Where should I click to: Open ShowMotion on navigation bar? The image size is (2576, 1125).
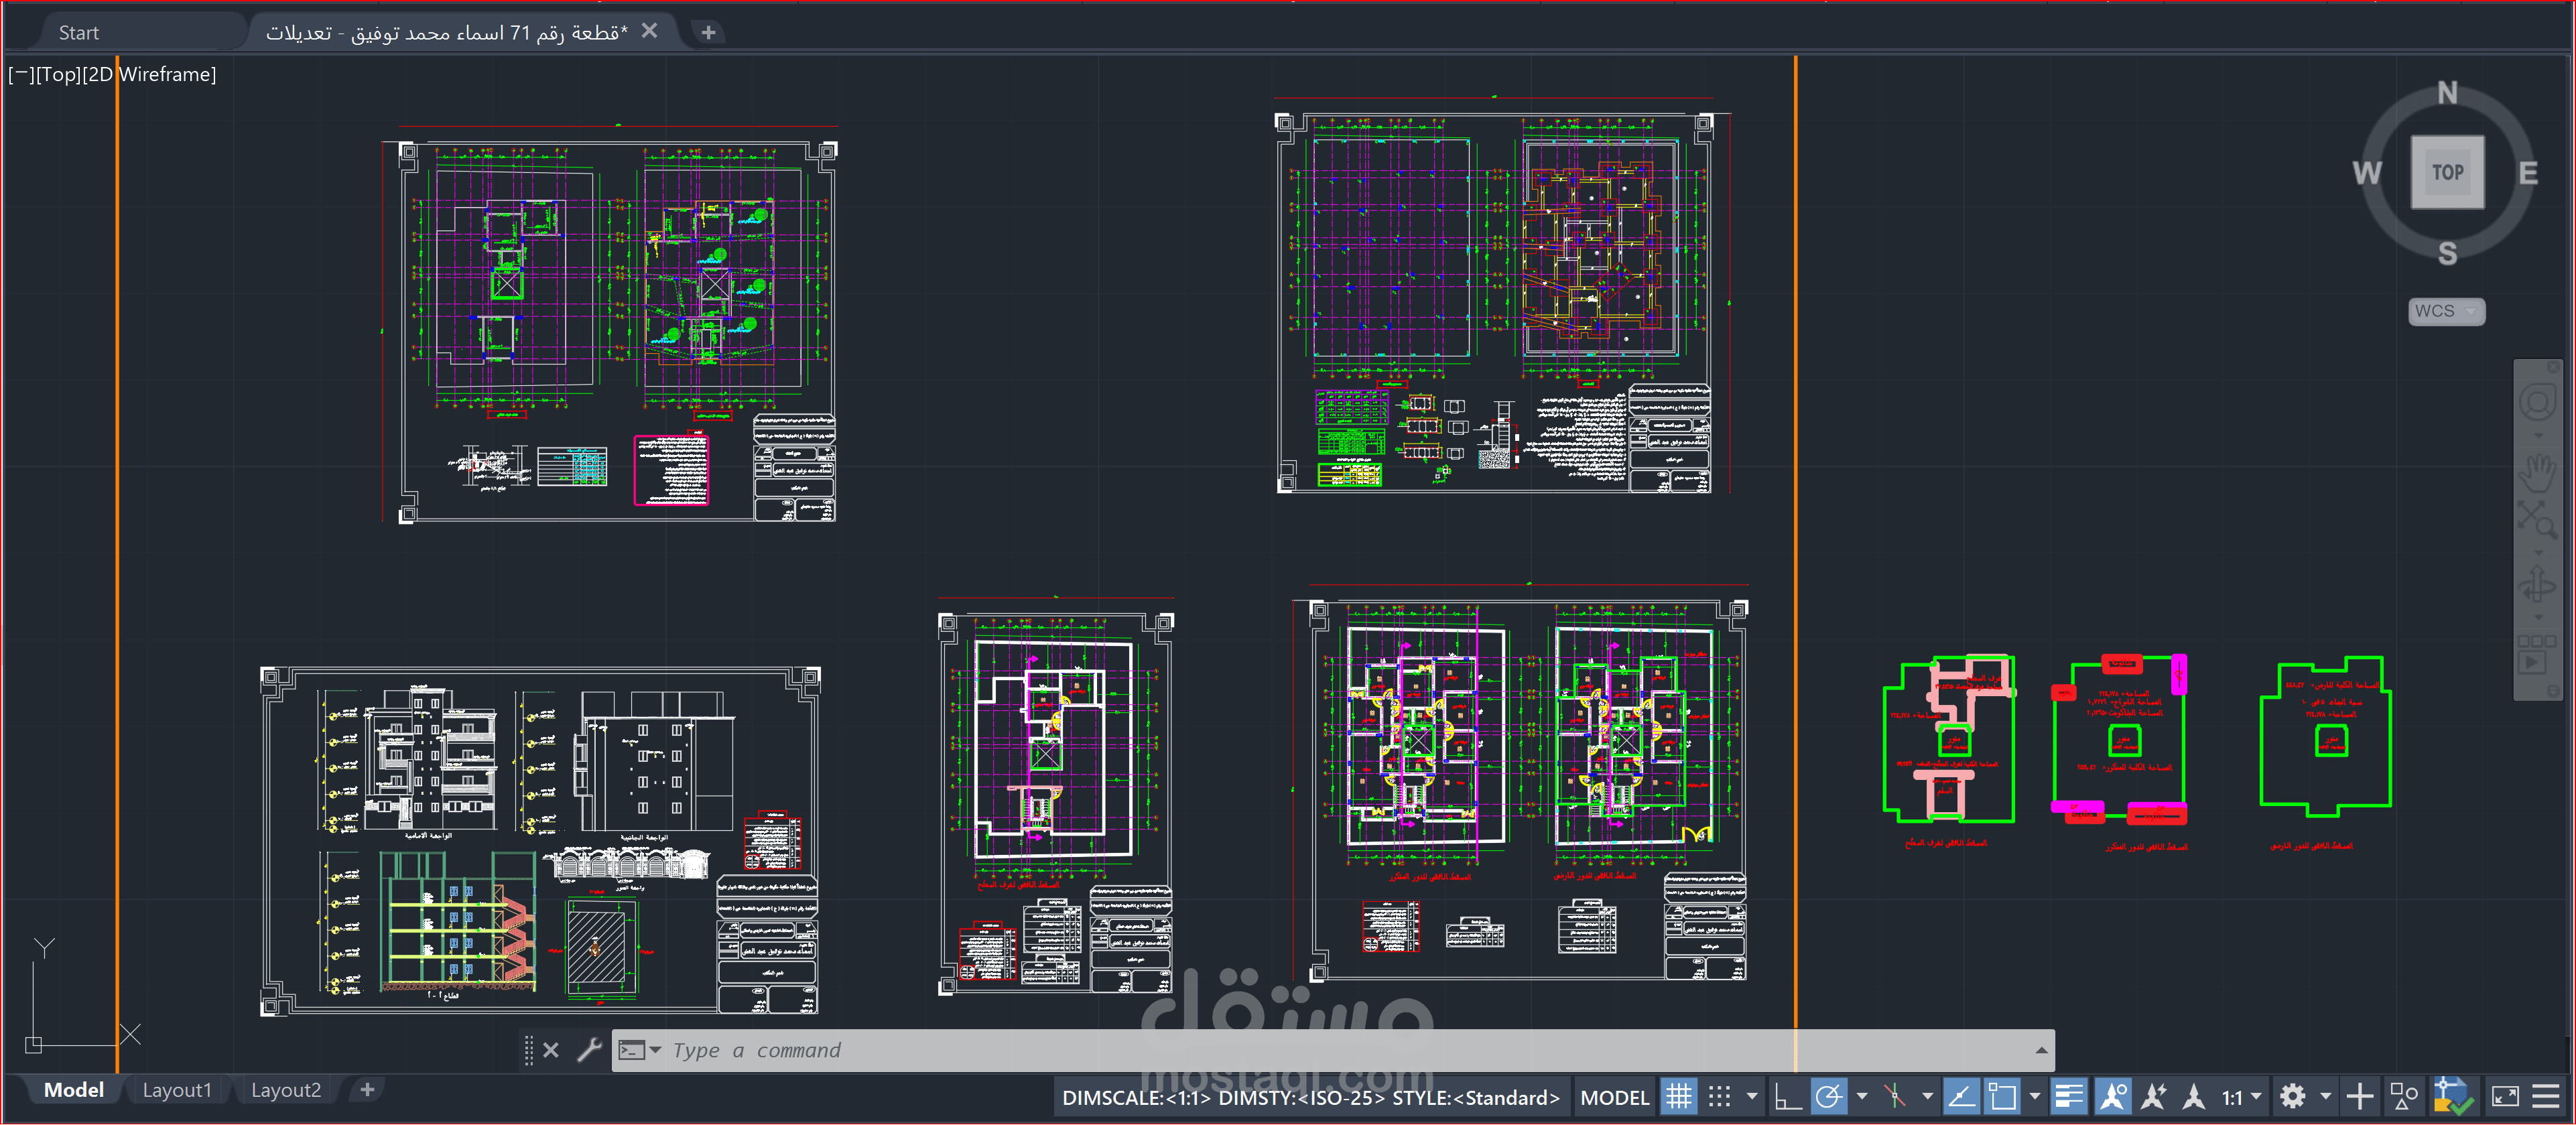2537,654
